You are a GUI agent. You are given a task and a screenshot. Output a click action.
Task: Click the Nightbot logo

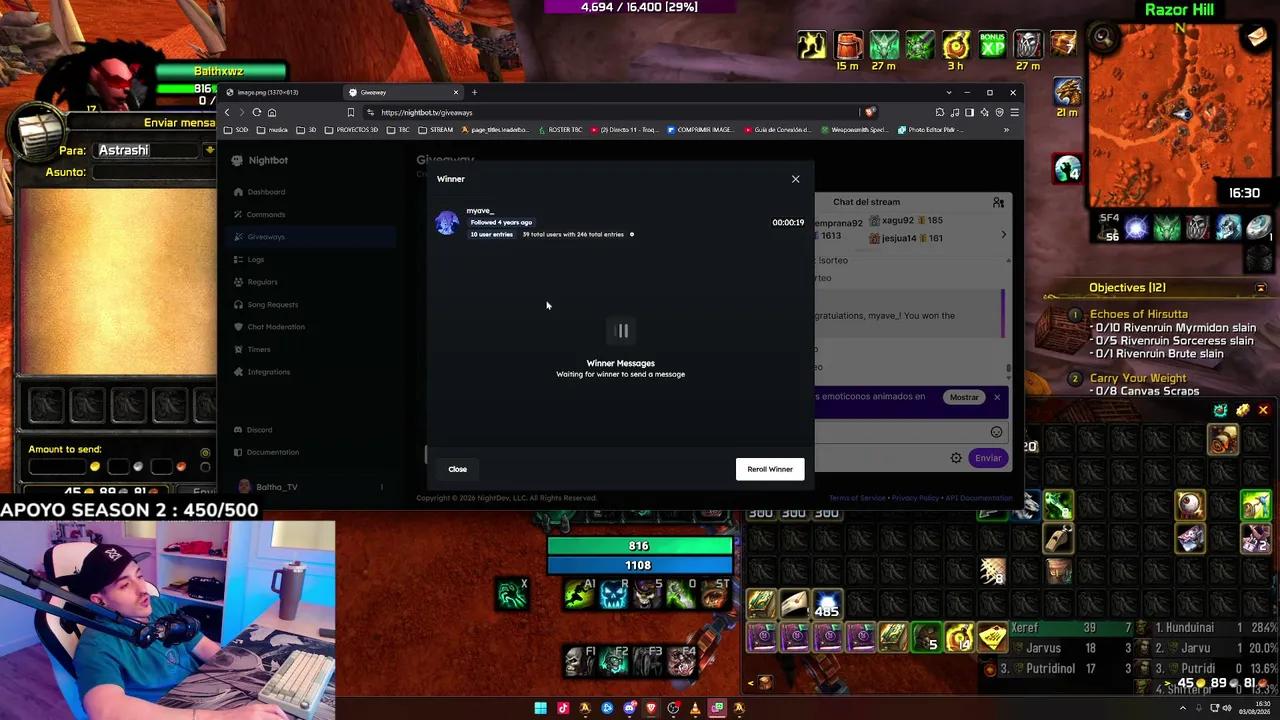260,160
